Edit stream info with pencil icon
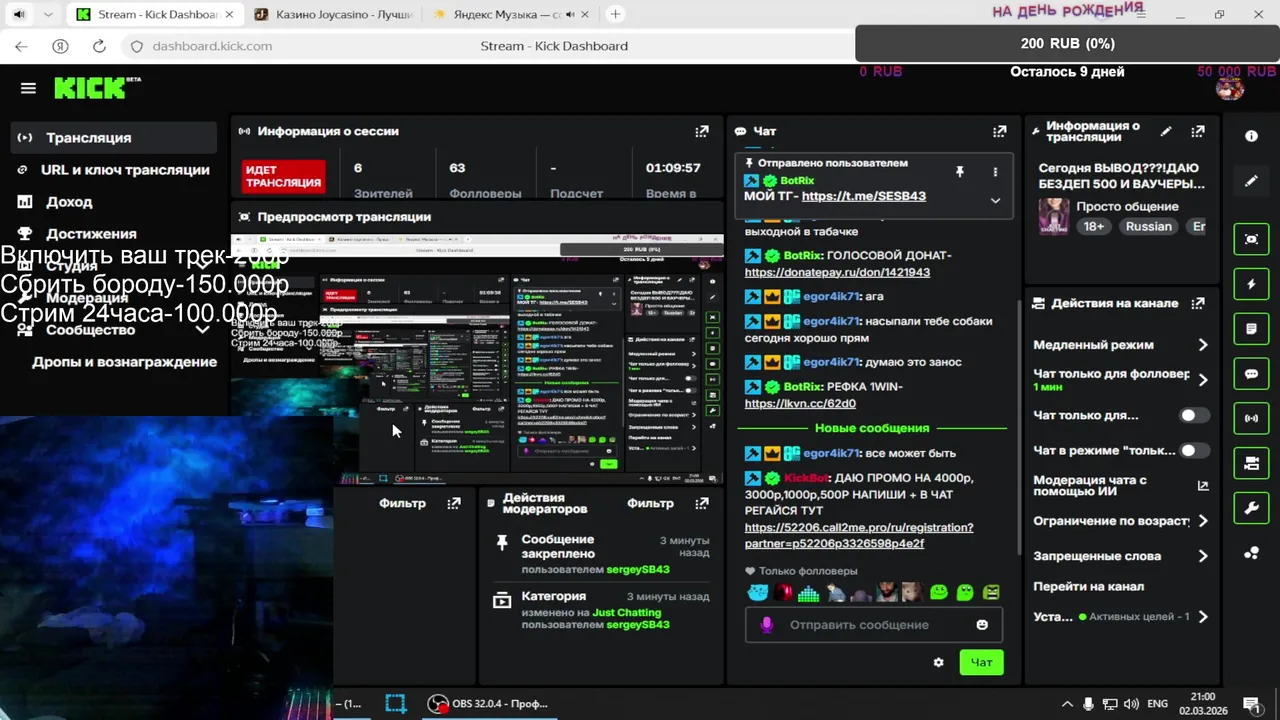Screen dimensions: 1280x720 1166,131
